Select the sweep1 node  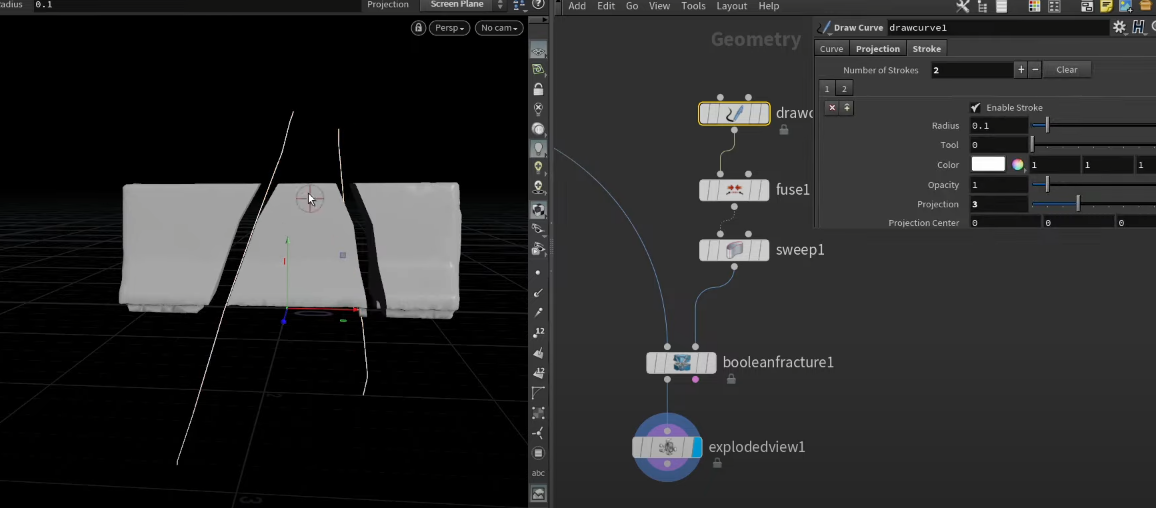tap(734, 249)
